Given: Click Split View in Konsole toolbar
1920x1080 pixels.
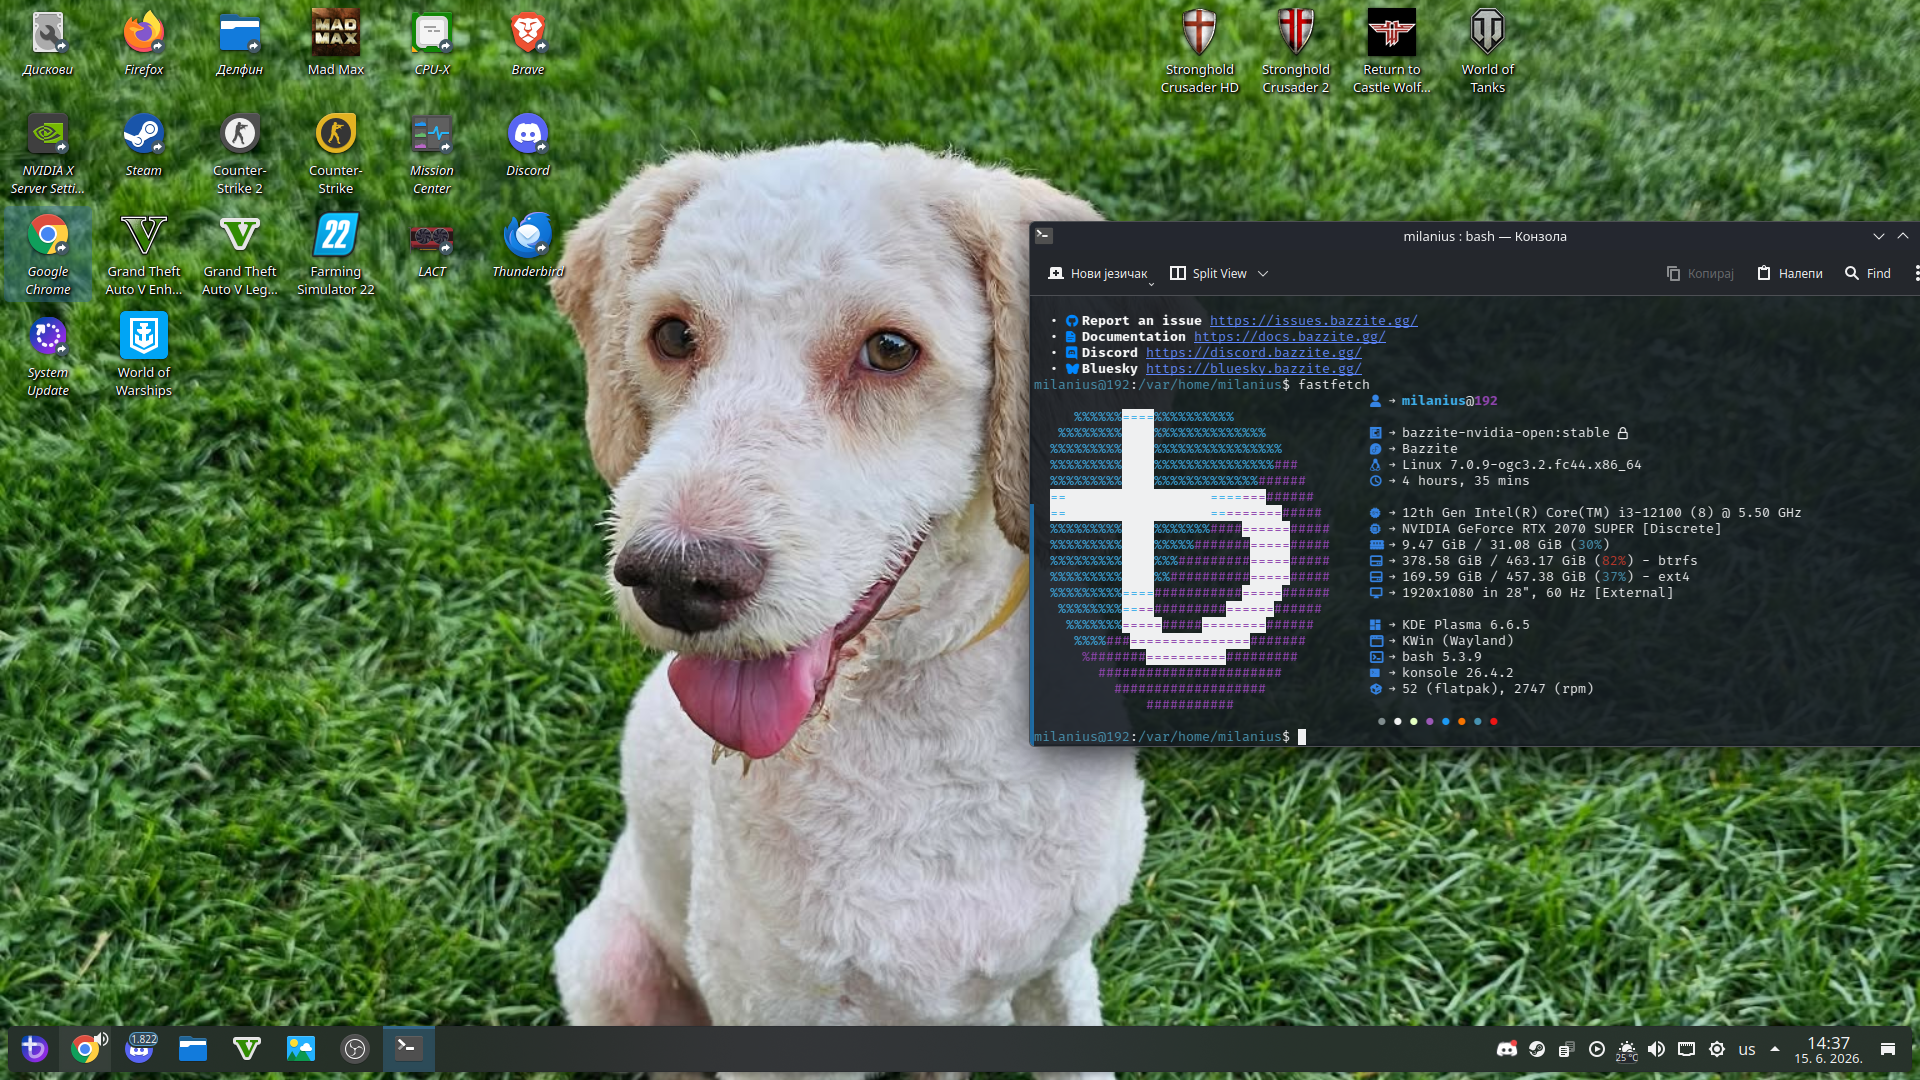Looking at the screenshot, I should point(1209,273).
